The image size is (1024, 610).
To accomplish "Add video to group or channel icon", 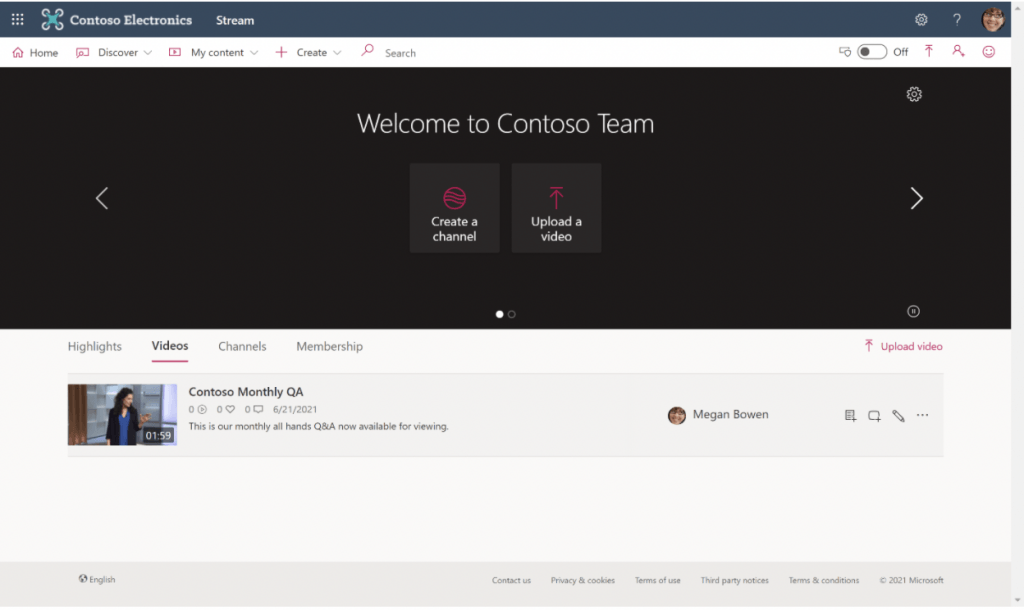I will pyautogui.click(x=874, y=415).
